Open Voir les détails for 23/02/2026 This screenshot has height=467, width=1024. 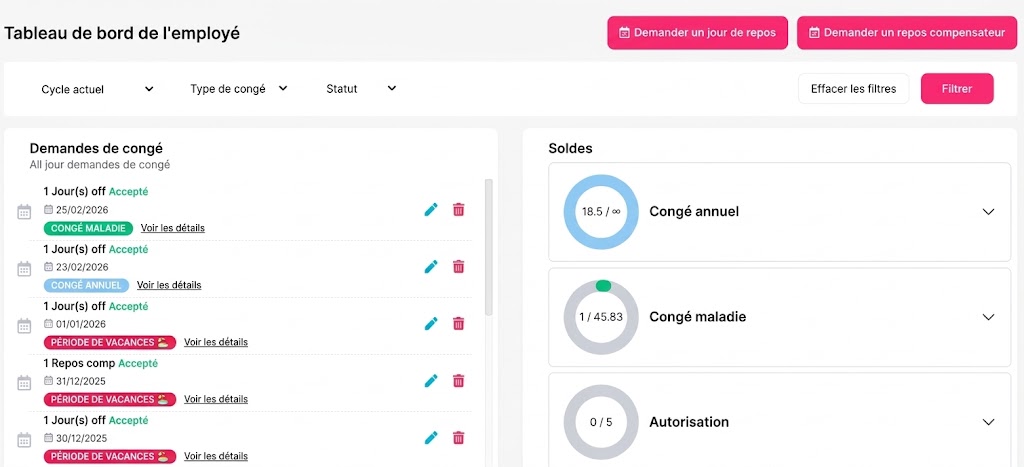(168, 285)
